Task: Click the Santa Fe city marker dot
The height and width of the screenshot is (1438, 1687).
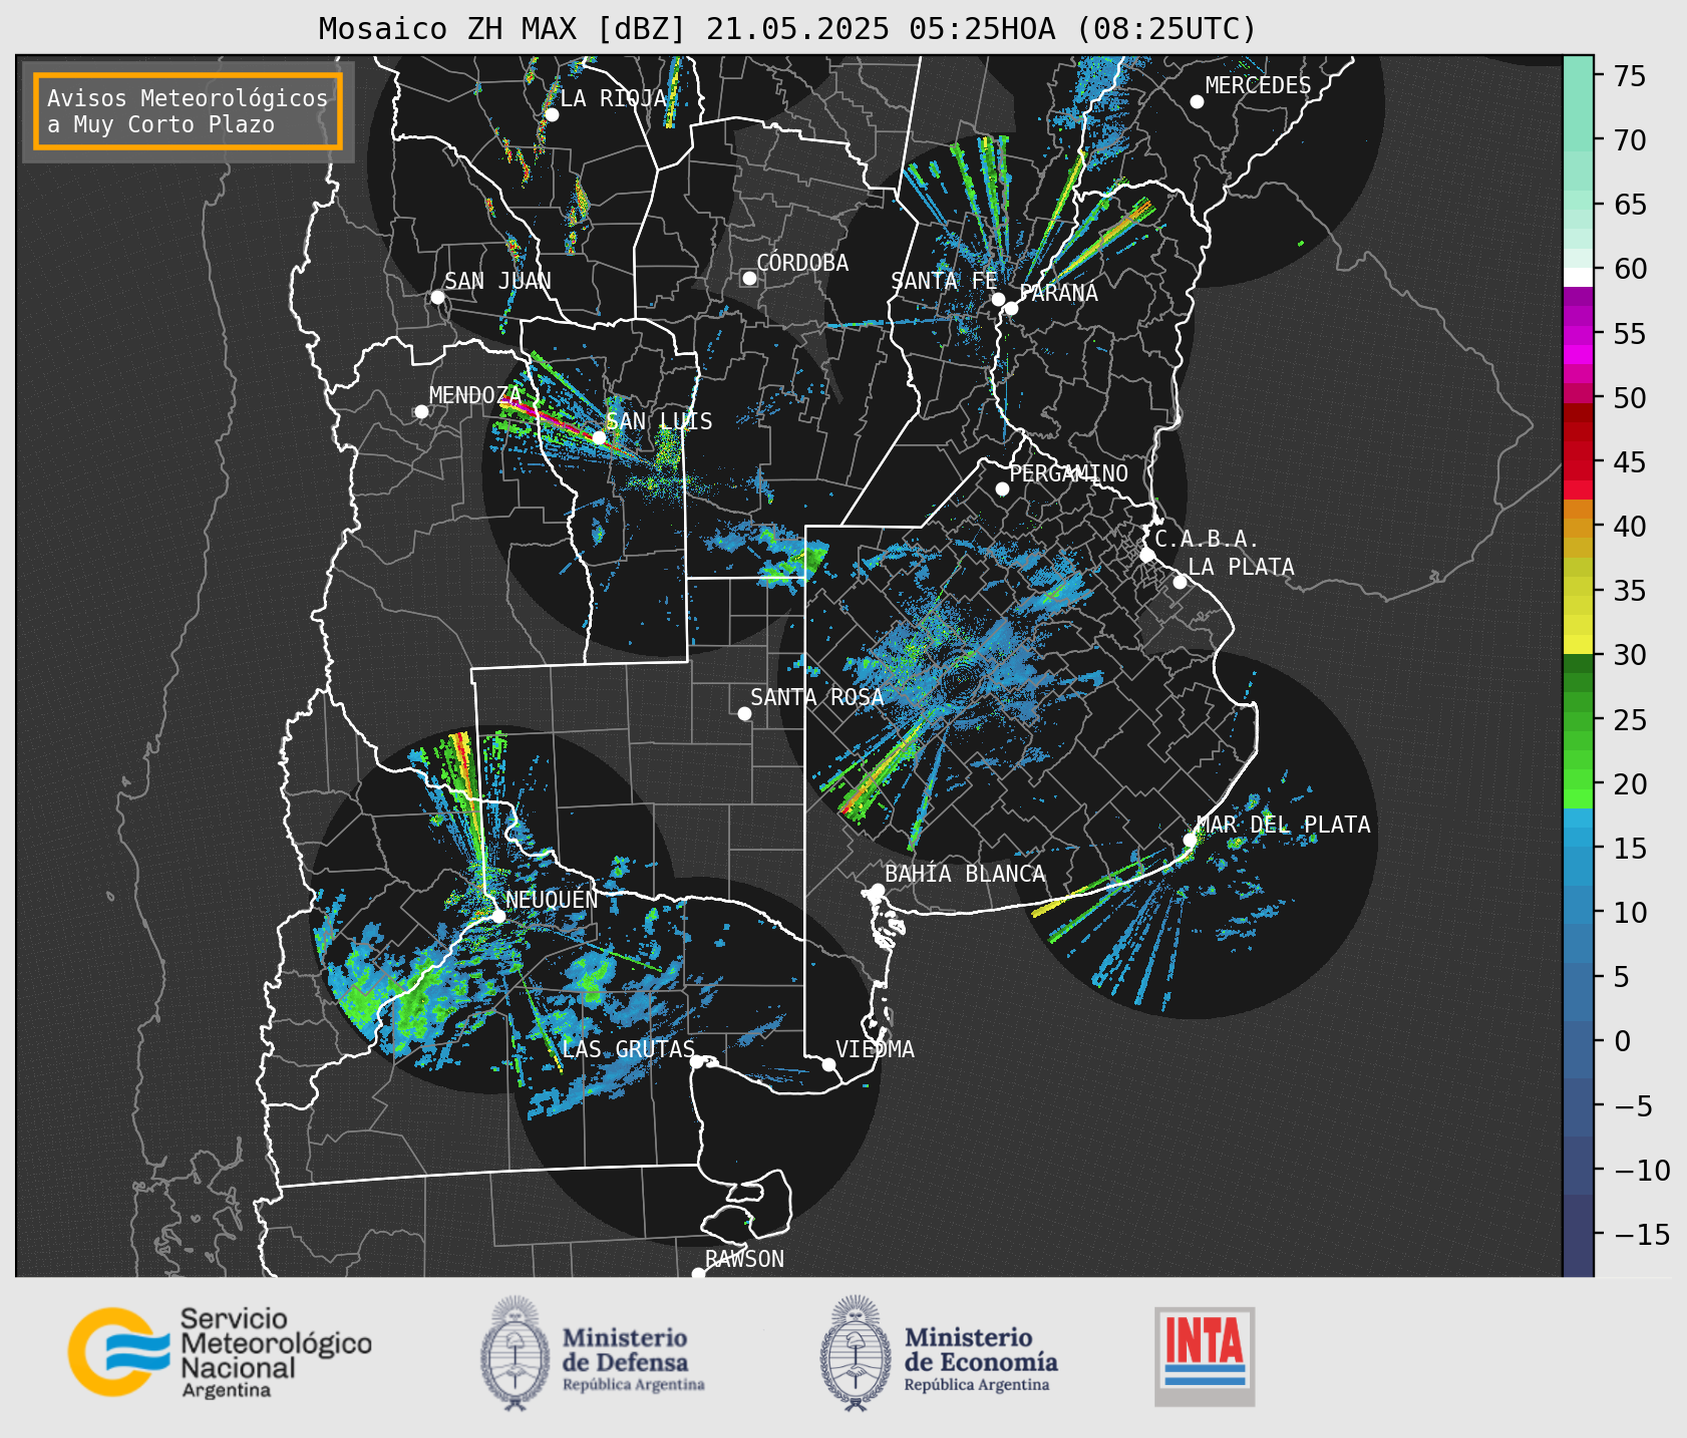Action: pyautogui.click(x=998, y=299)
